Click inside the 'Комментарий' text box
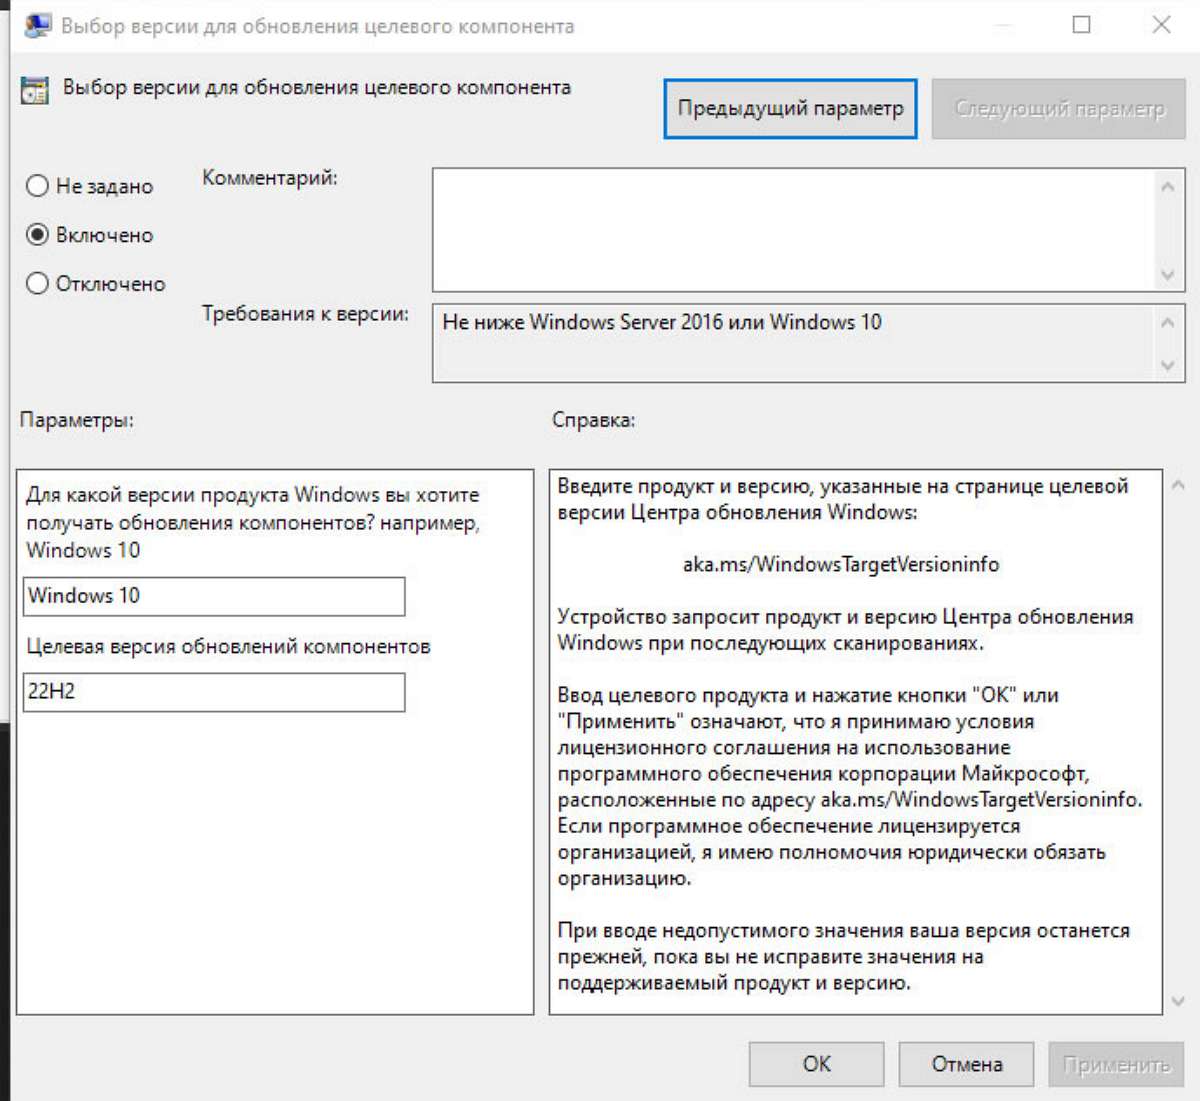 pyautogui.click(x=795, y=230)
